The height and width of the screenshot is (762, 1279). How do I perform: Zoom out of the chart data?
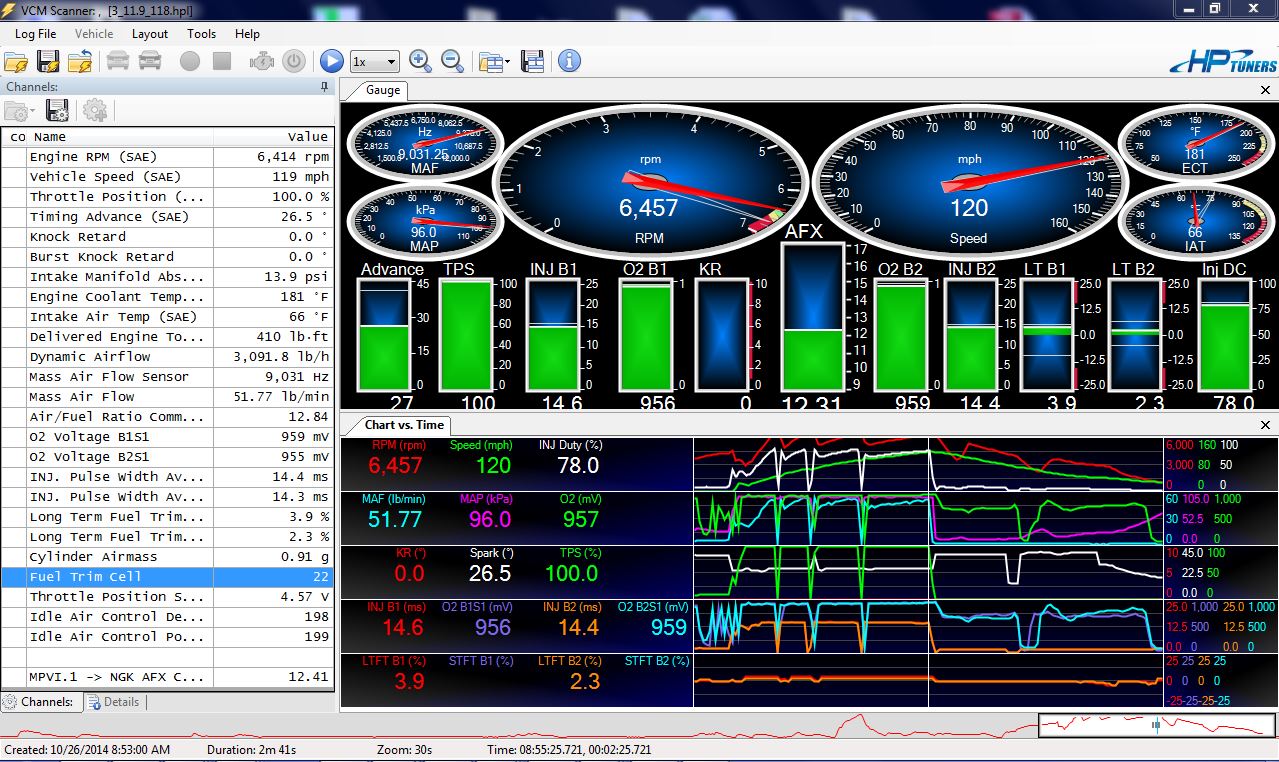coord(451,61)
